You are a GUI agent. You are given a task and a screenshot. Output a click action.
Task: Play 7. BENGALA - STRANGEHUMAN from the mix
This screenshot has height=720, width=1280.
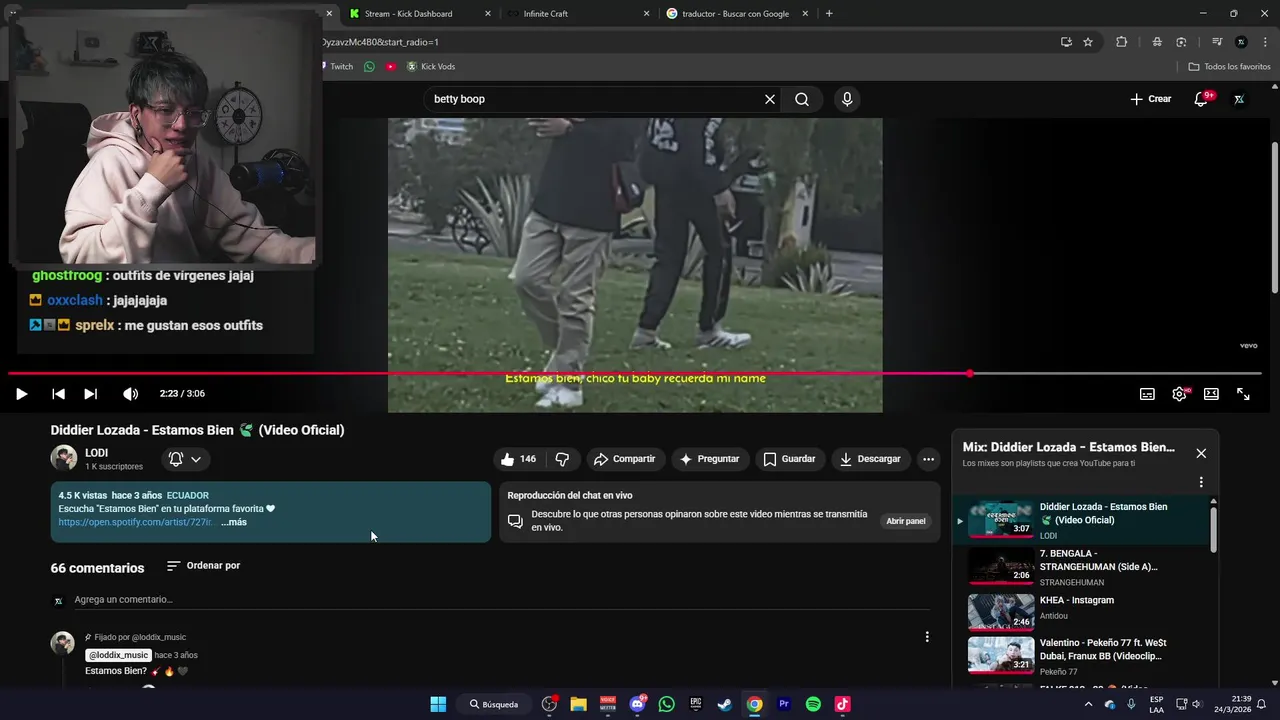tap(1085, 567)
